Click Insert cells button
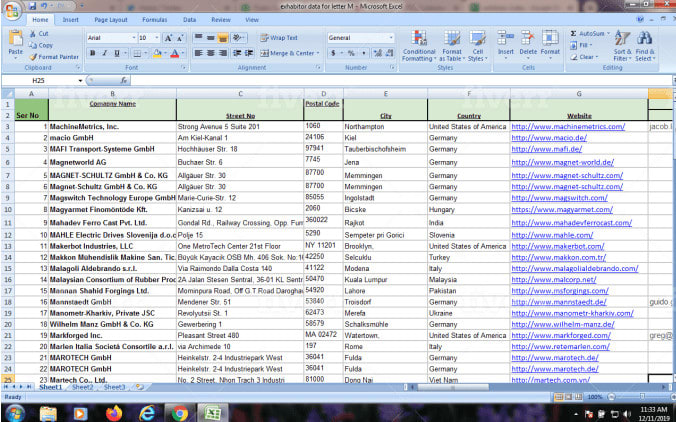Viewport: 676px width, 422px height. pos(505,46)
